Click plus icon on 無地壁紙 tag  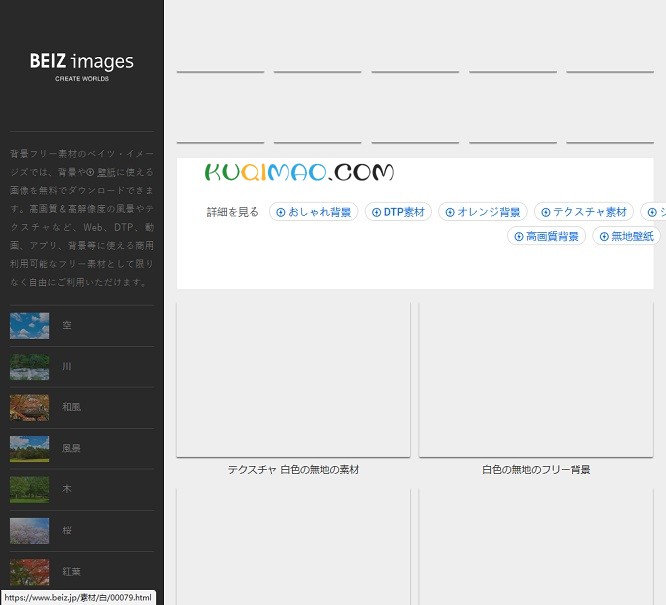[604, 237]
